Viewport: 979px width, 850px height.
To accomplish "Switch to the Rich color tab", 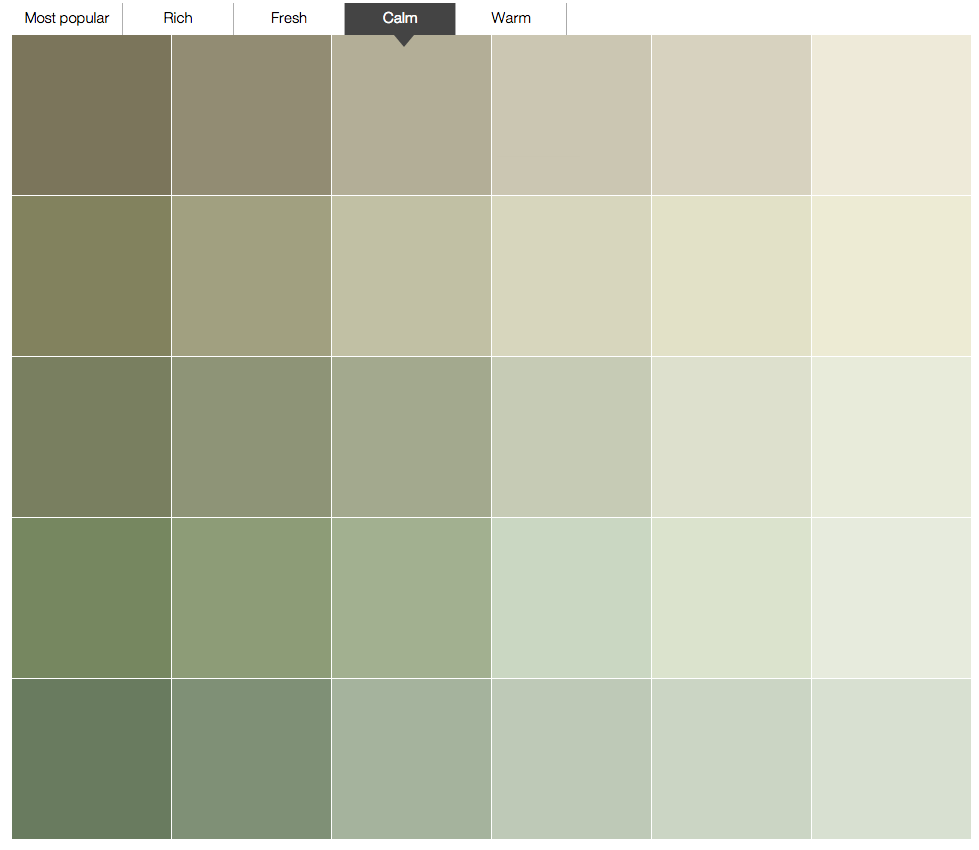I will pos(178,18).
